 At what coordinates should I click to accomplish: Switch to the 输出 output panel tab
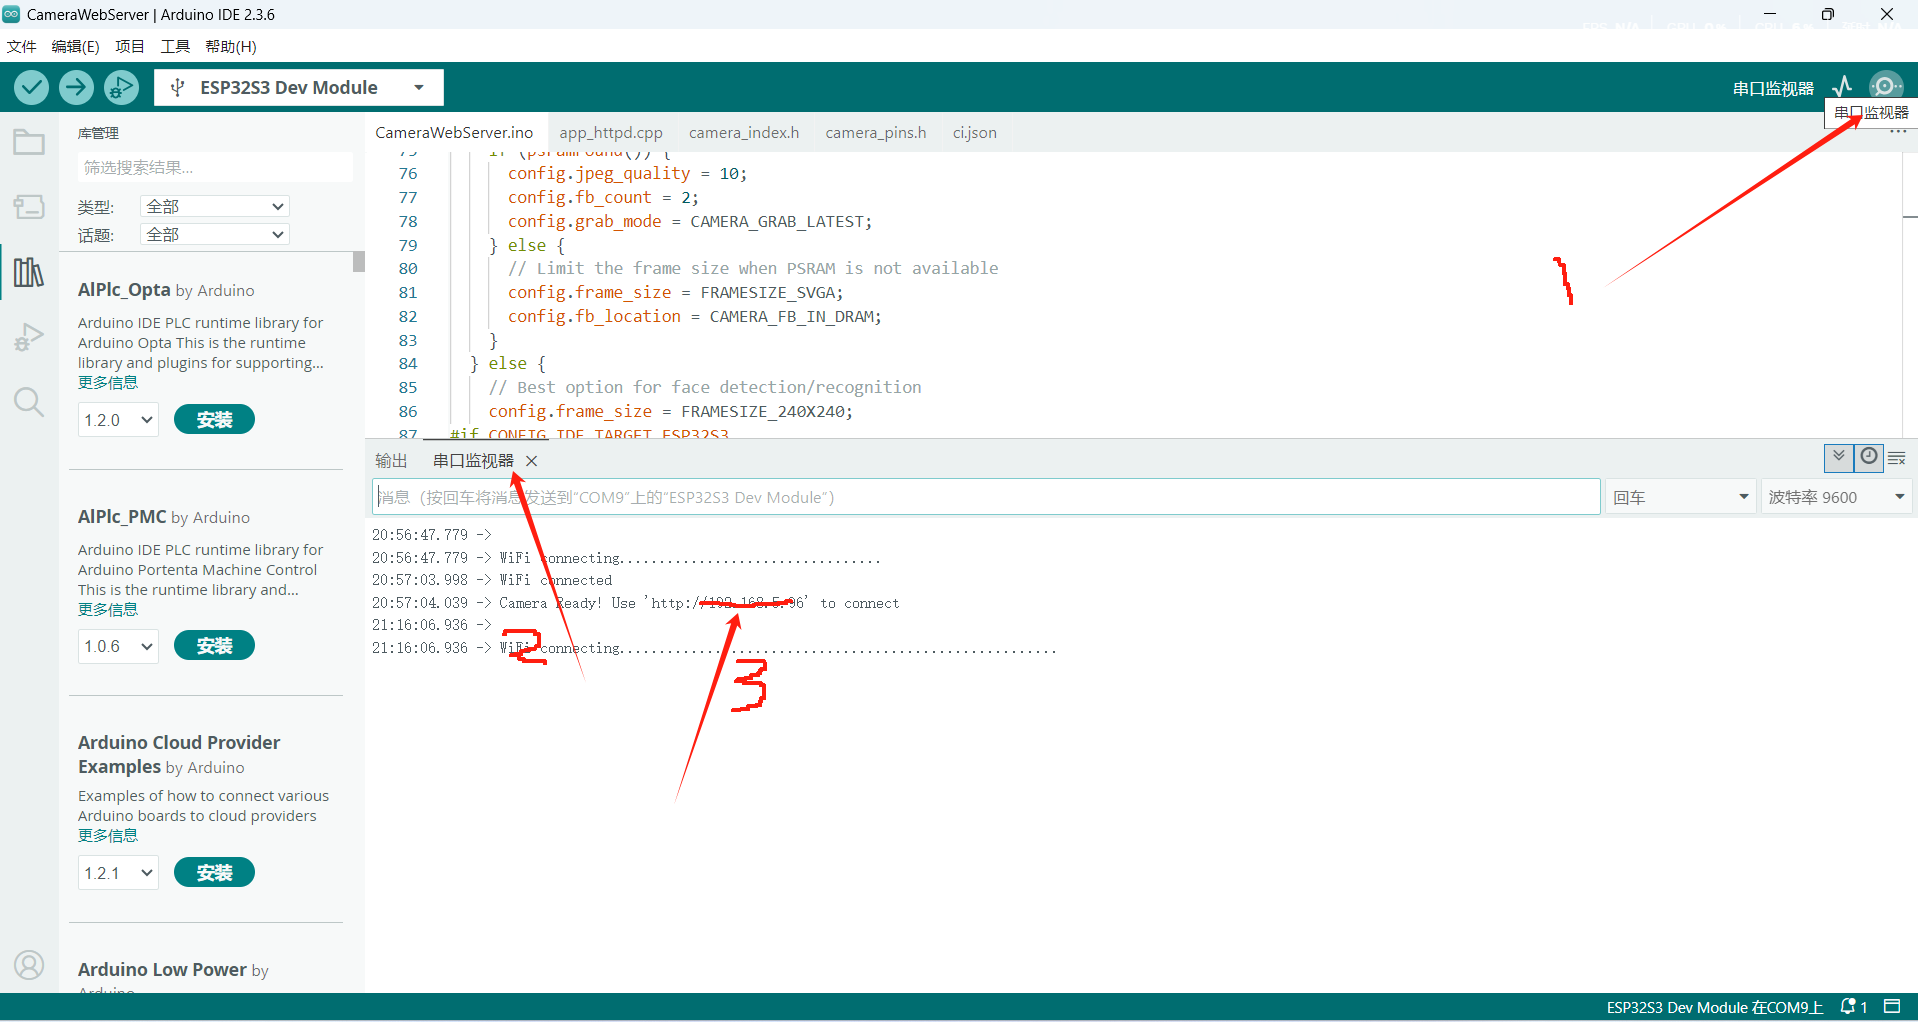[391, 461]
